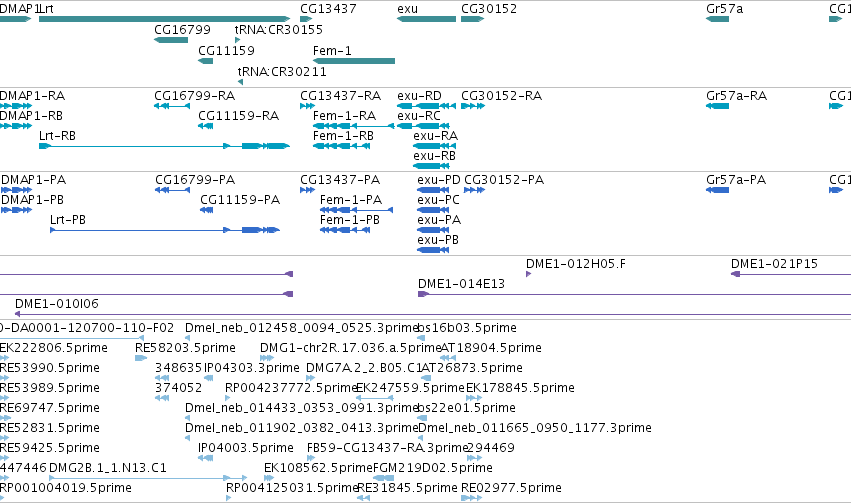This screenshot has height=503, width=851.
Task: Select transcript Fem-1-RB
Action: [x=344, y=136]
